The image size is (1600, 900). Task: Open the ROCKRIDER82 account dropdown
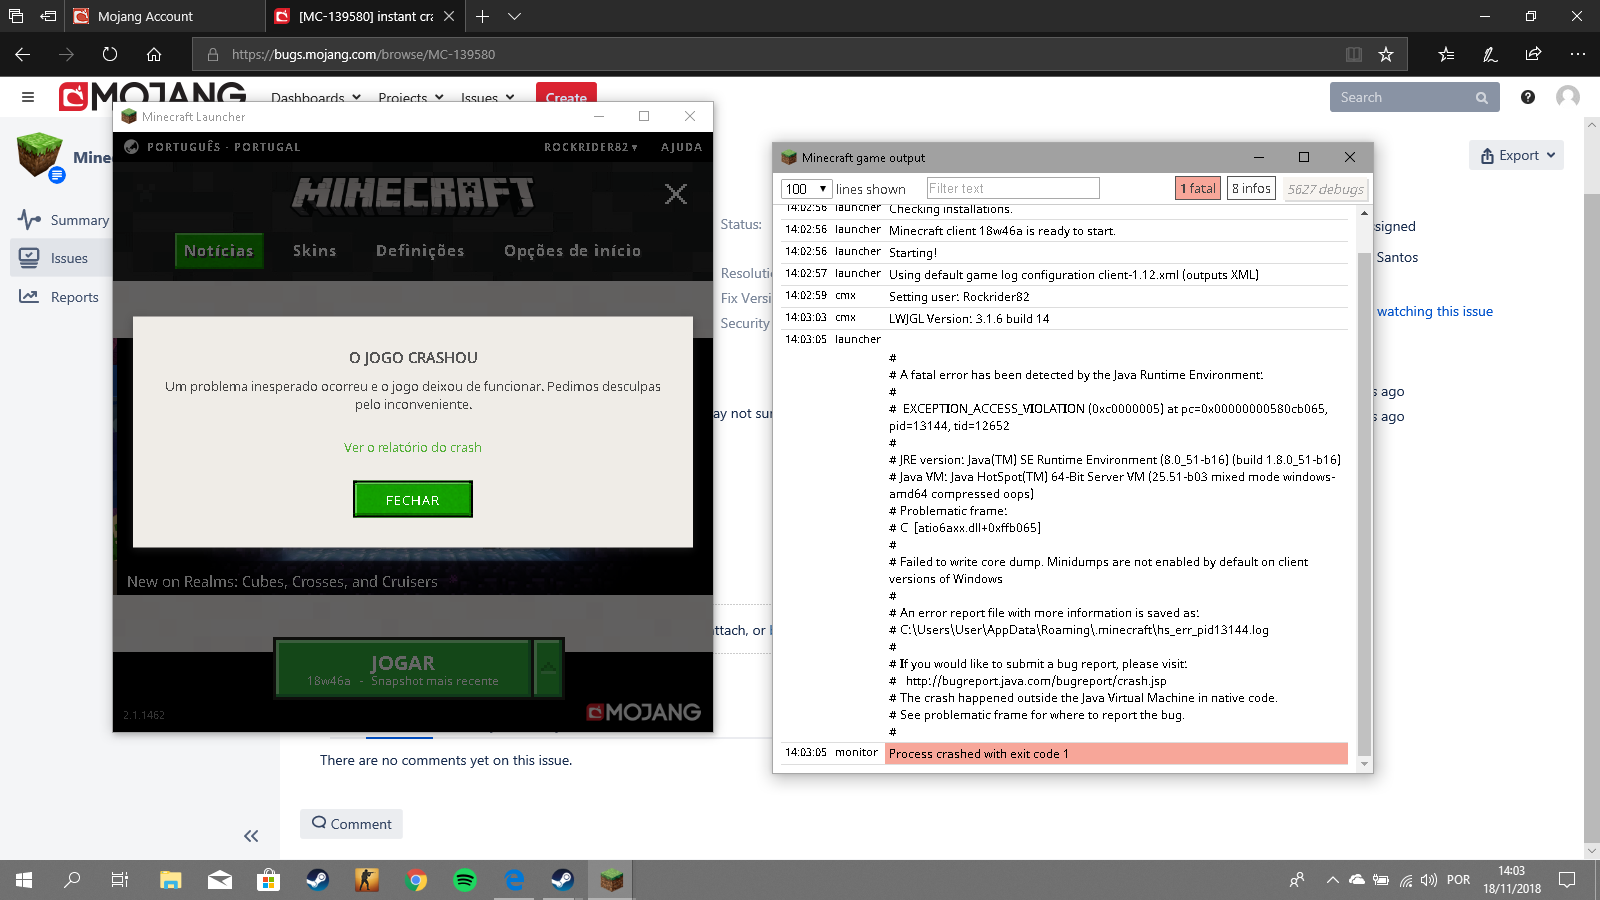click(591, 147)
